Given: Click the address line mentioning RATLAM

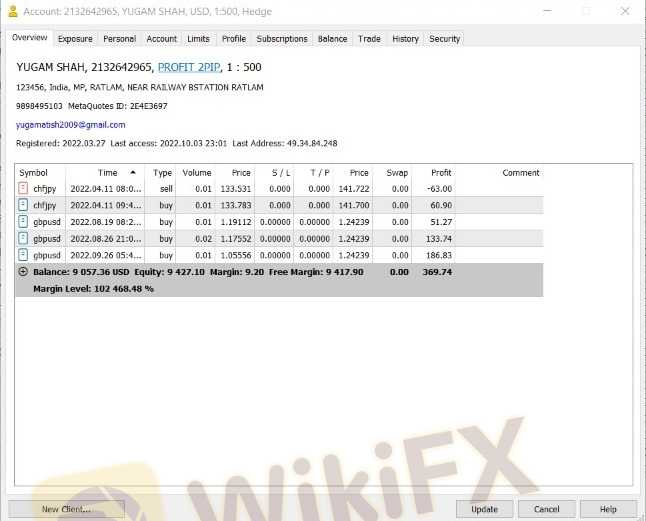Looking at the screenshot, I should pyautogui.click(x=140, y=87).
